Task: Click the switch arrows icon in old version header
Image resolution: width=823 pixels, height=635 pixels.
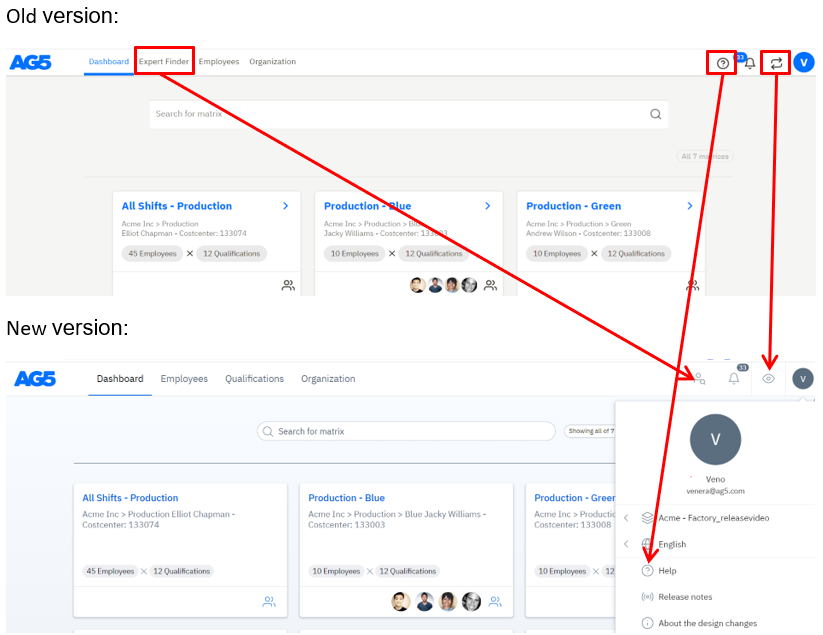Action: coord(776,63)
